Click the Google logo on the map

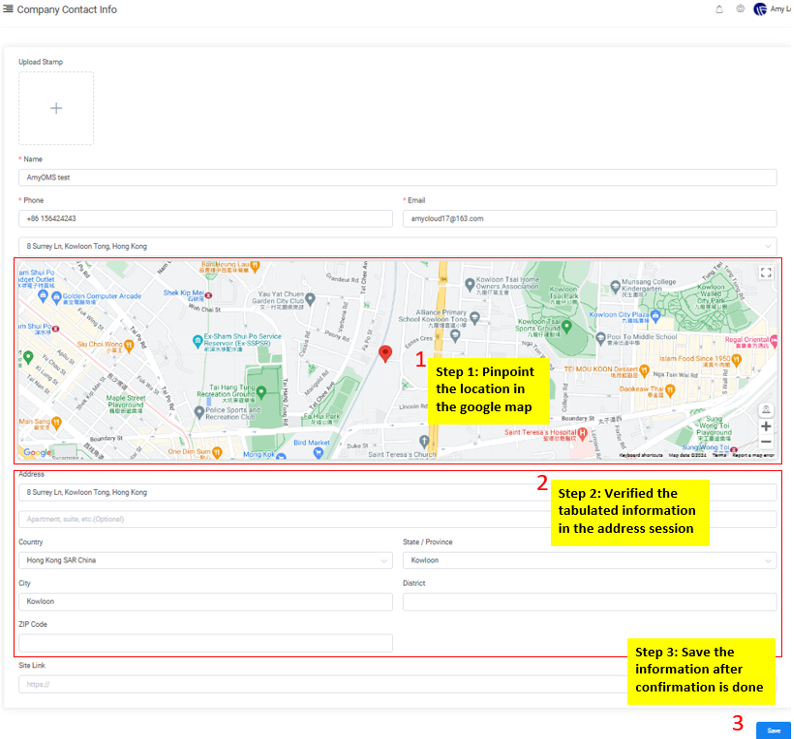pos(37,452)
